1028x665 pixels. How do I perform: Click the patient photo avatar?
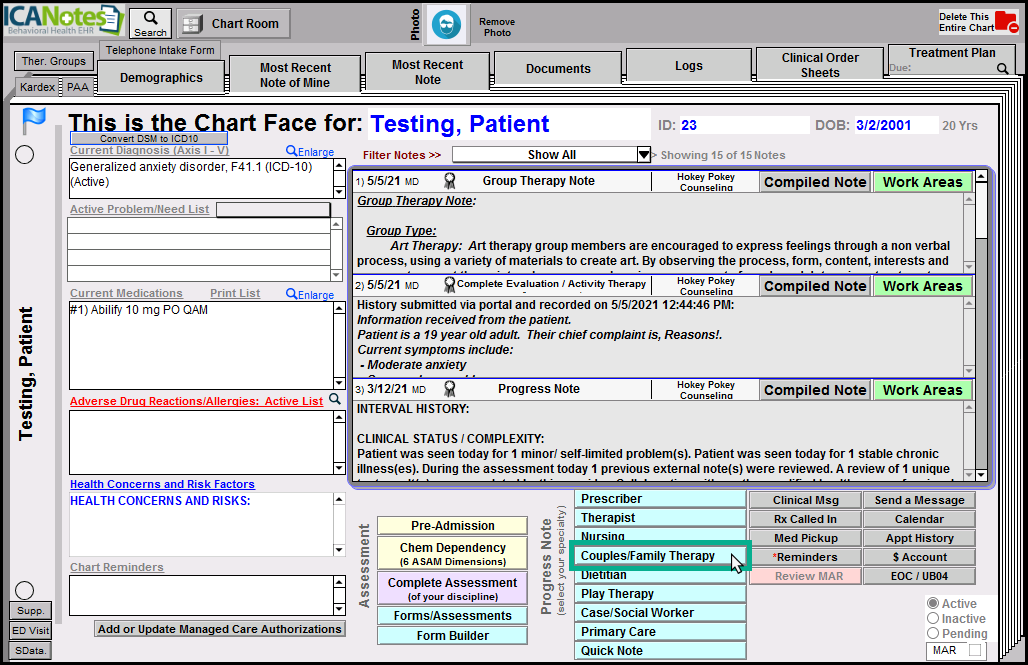[447, 25]
